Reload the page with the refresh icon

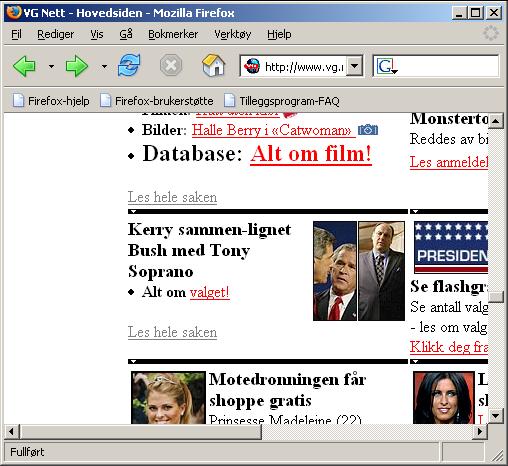(129, 65)
